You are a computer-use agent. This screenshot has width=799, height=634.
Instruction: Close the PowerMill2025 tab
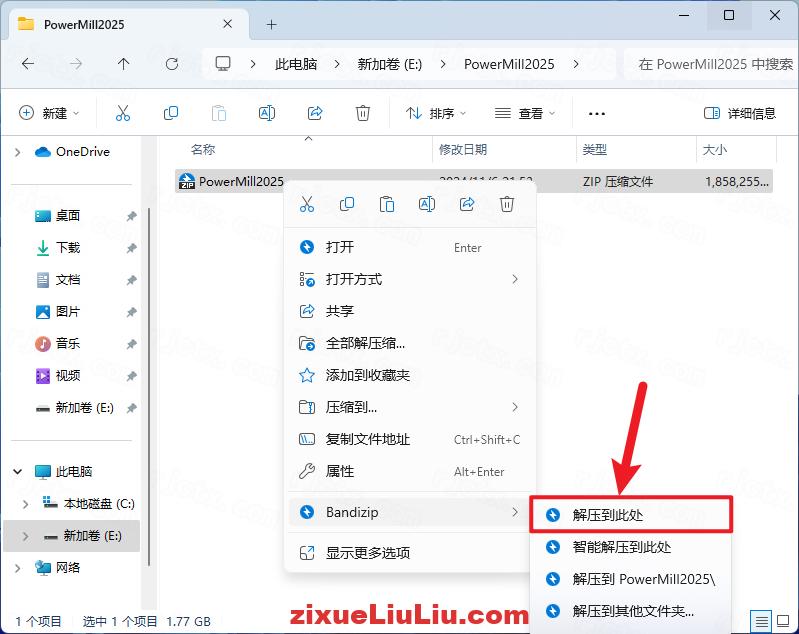pyautogui.click(x=228, y=24)
